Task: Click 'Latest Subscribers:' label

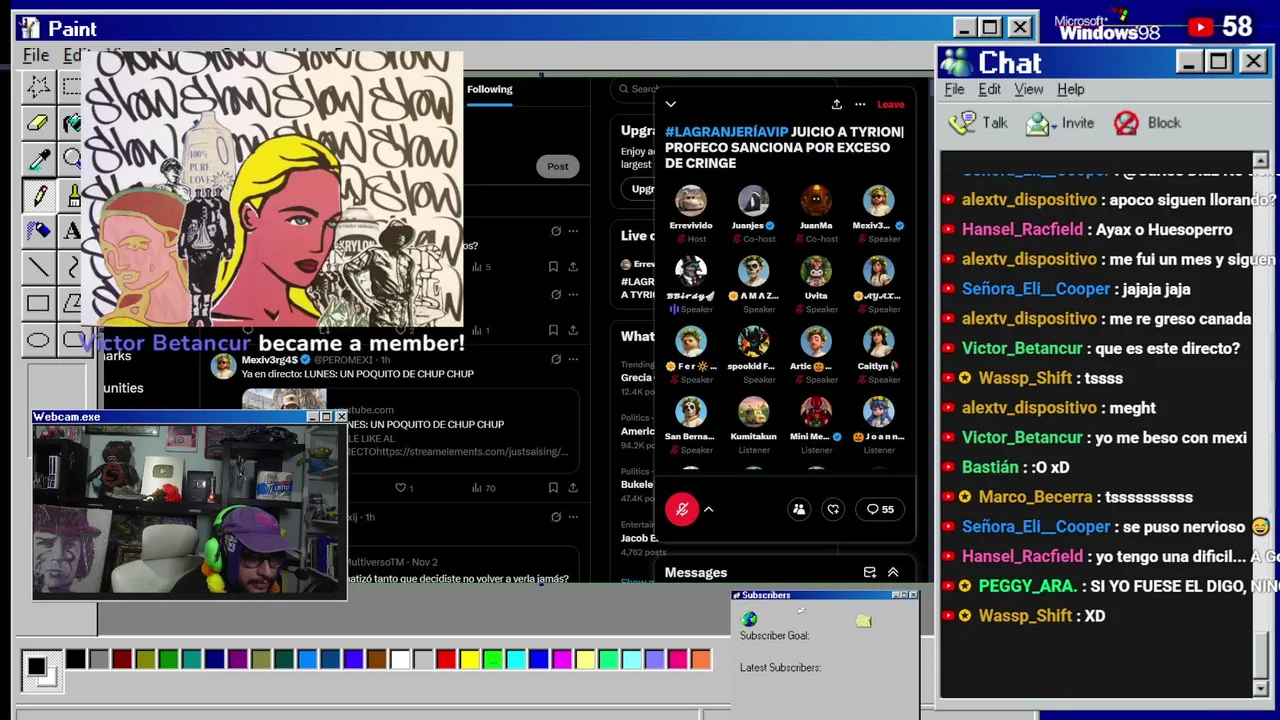Action: (x=780, y=667)
